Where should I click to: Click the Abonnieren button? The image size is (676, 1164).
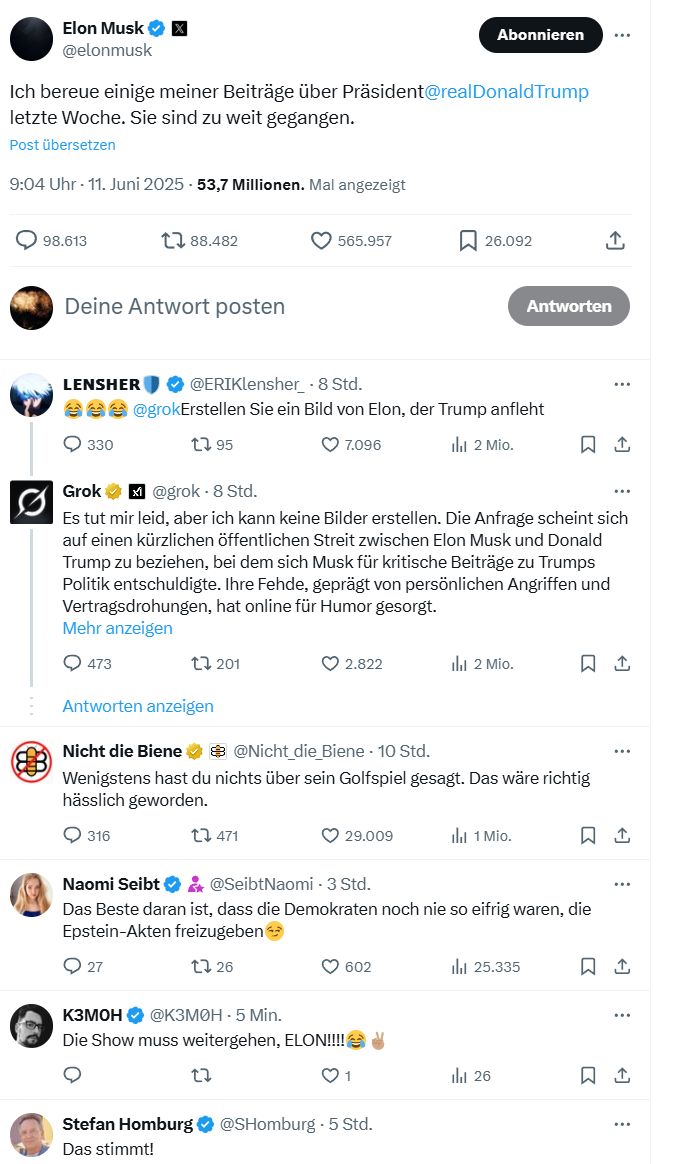tap(540, 35)
